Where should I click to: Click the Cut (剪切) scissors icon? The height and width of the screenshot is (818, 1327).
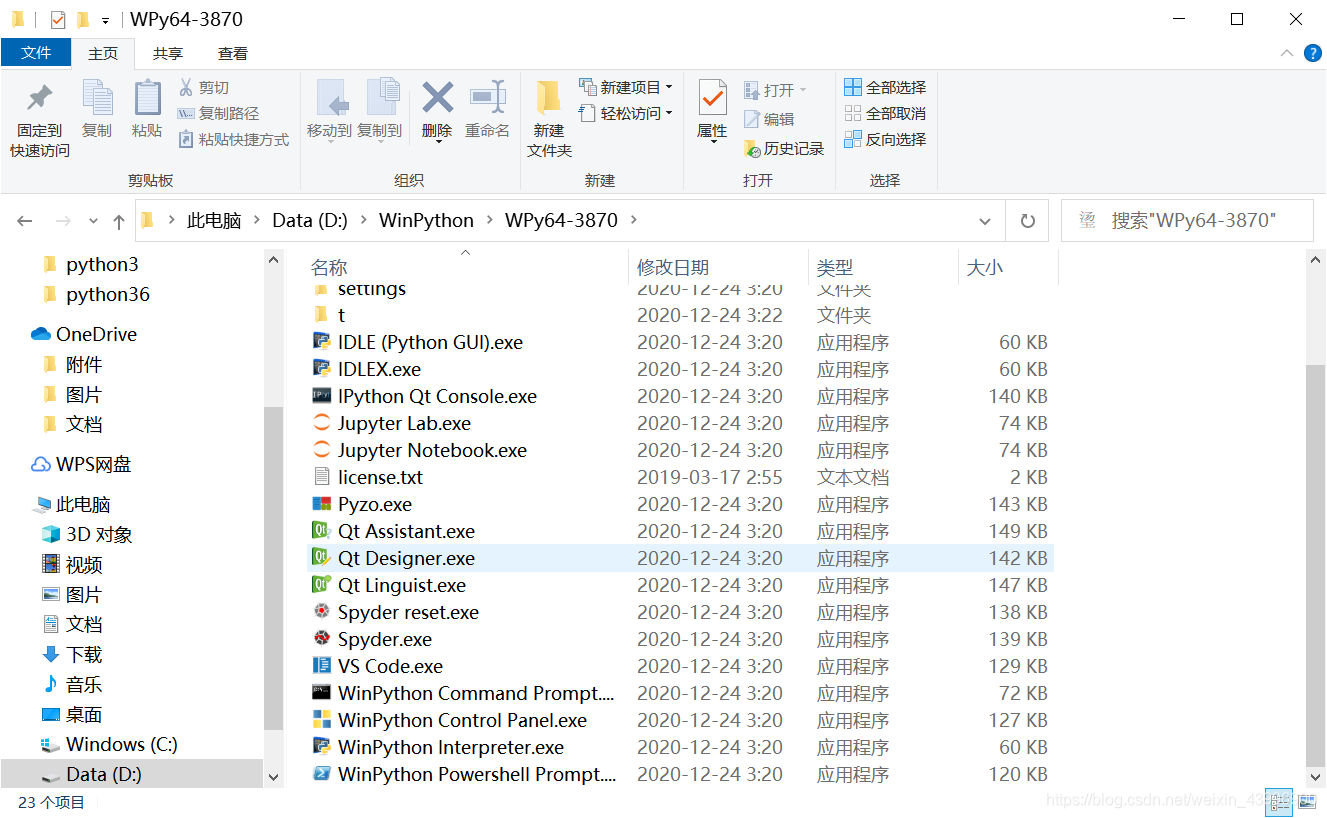click(x=186, y=88)
